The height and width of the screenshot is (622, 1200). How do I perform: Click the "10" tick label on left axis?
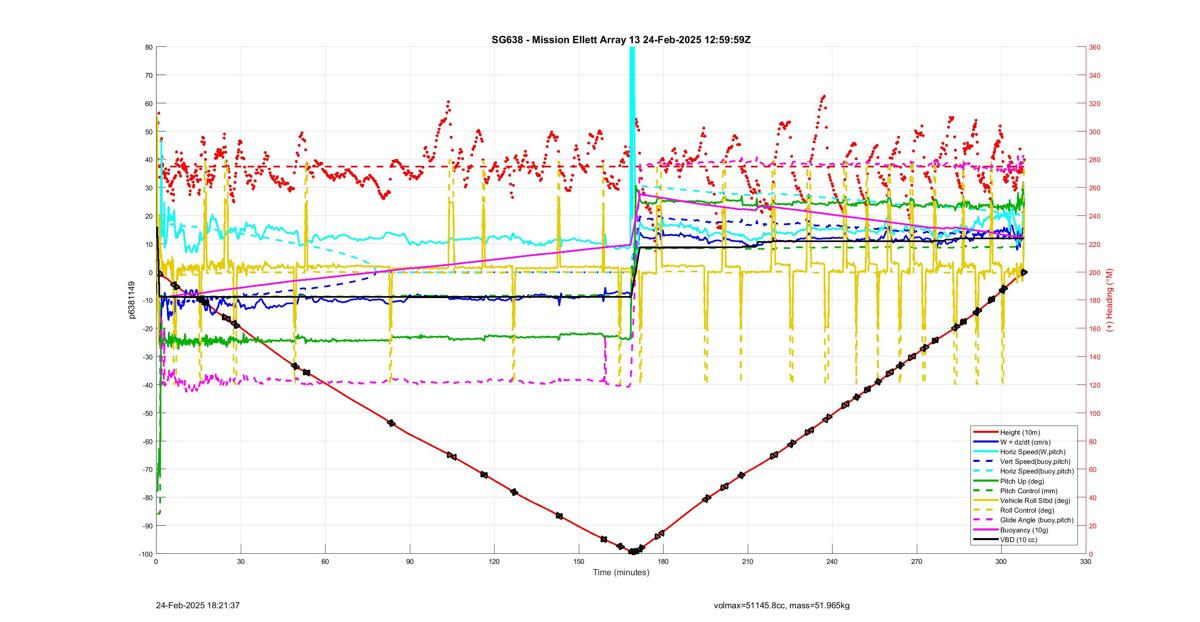(x=148, y=244)
